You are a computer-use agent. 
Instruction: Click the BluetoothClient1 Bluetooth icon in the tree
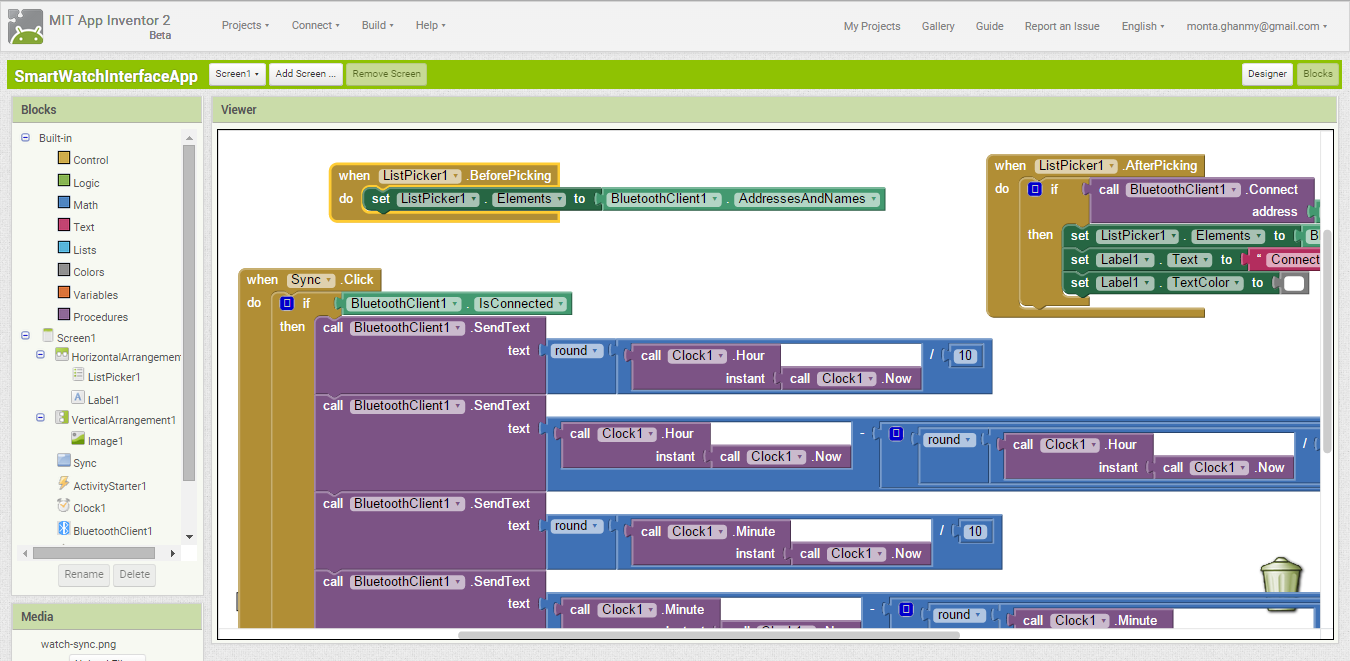[64, 529]
